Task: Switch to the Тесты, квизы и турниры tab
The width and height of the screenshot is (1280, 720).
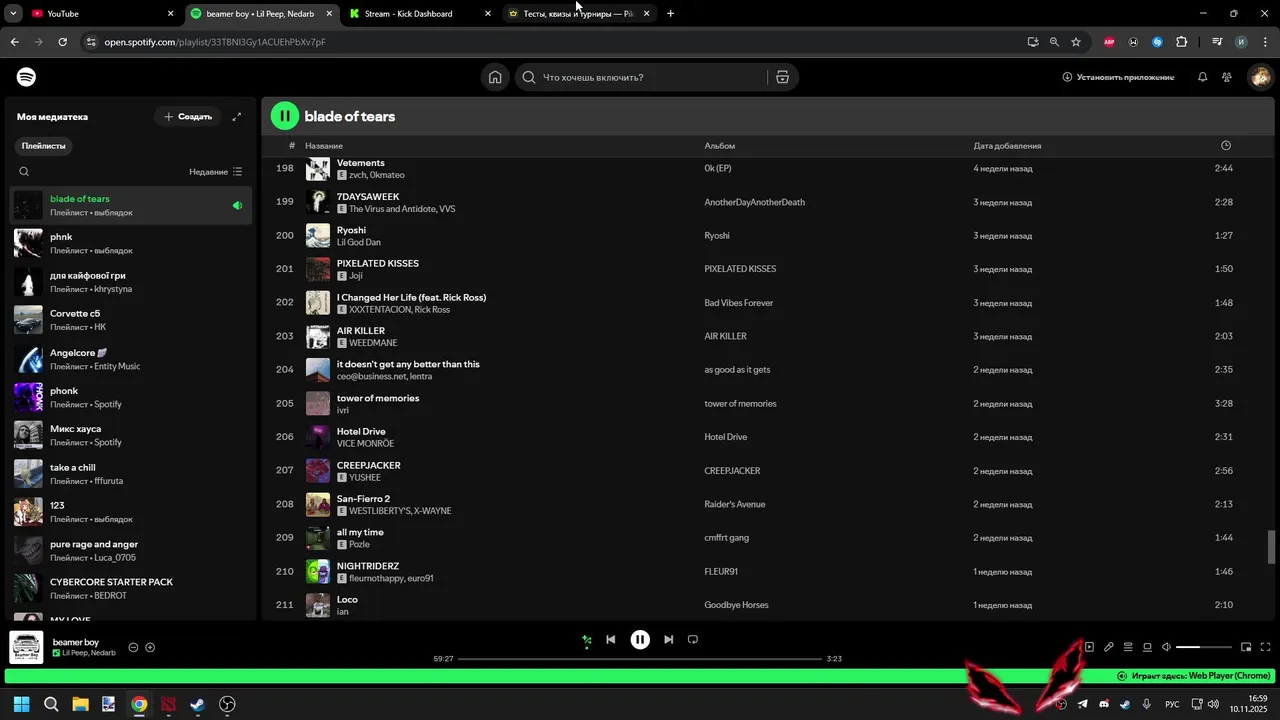Action: (580, 14)
